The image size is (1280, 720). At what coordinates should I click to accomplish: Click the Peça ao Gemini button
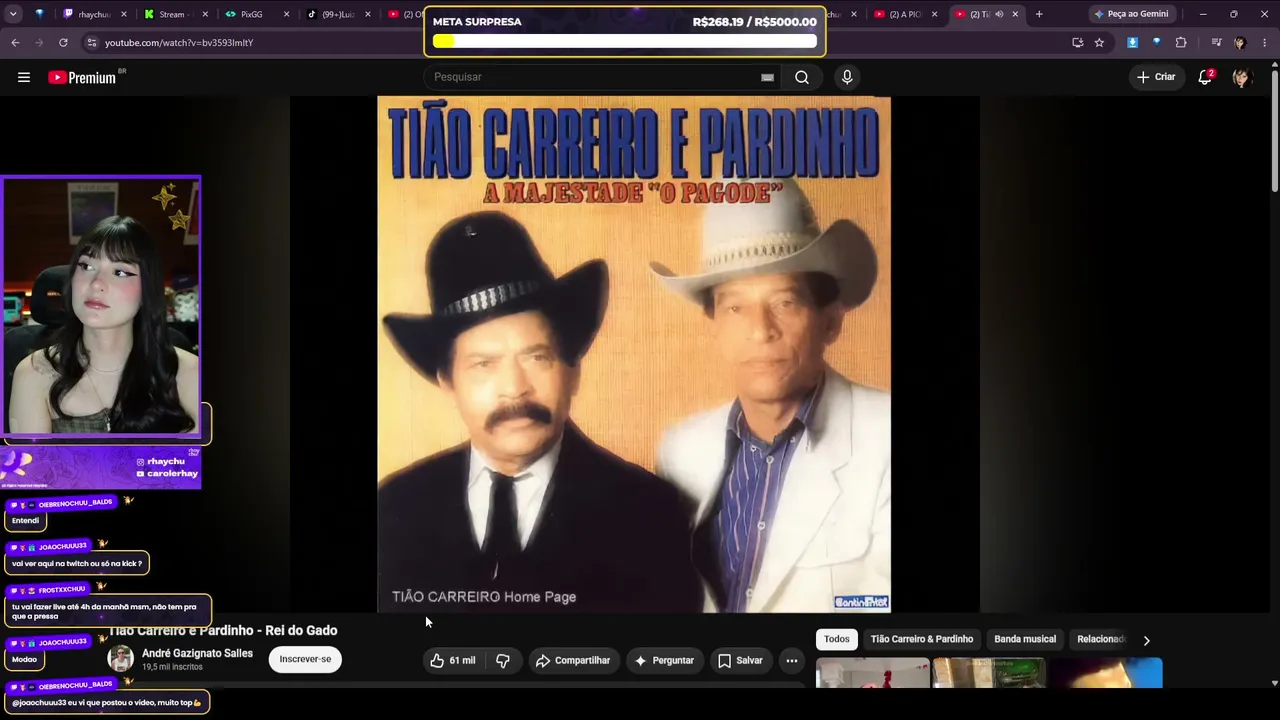pyautogui.click(x=1131, y=14)
